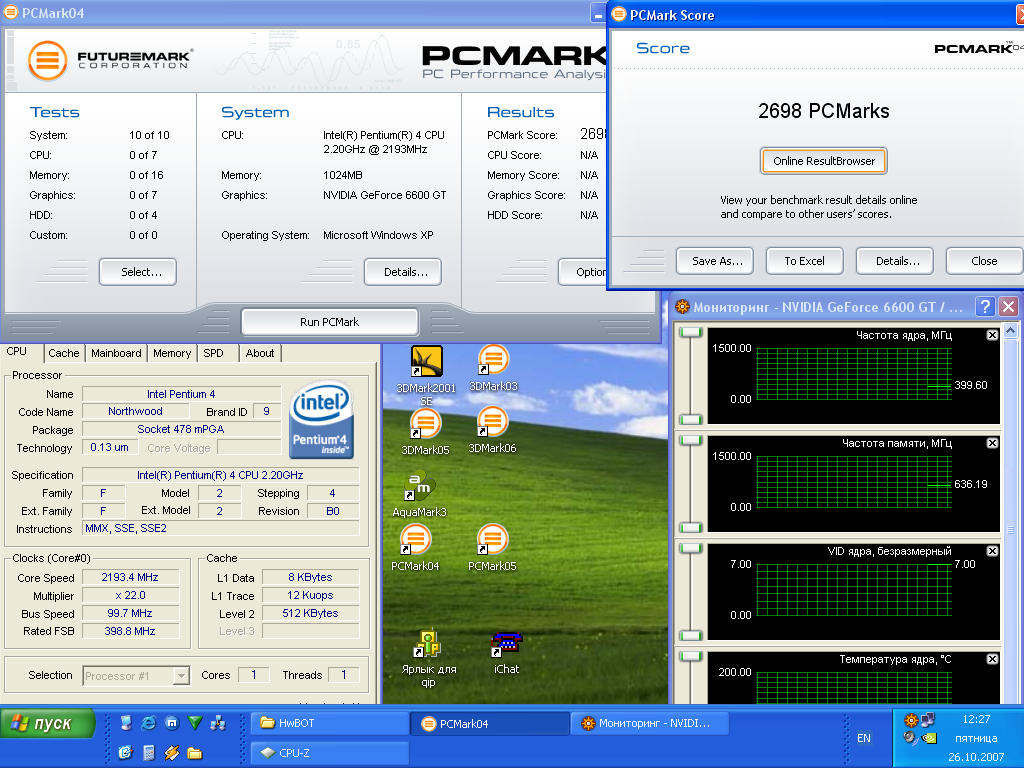This screenshot has width=1024, height=768.
Task: Click scroll-up arrow in monitoring window
Action: [1010, 331]
